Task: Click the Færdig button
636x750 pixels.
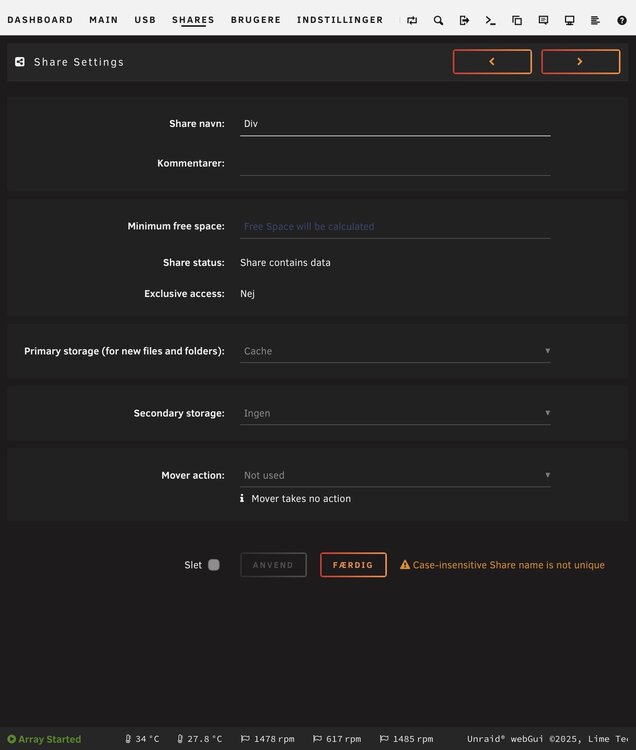Action: (353, 565)
